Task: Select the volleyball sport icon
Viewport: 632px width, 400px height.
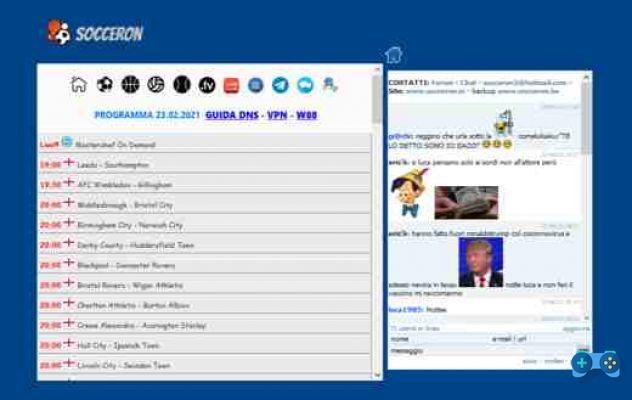Action: pos(156,85)
